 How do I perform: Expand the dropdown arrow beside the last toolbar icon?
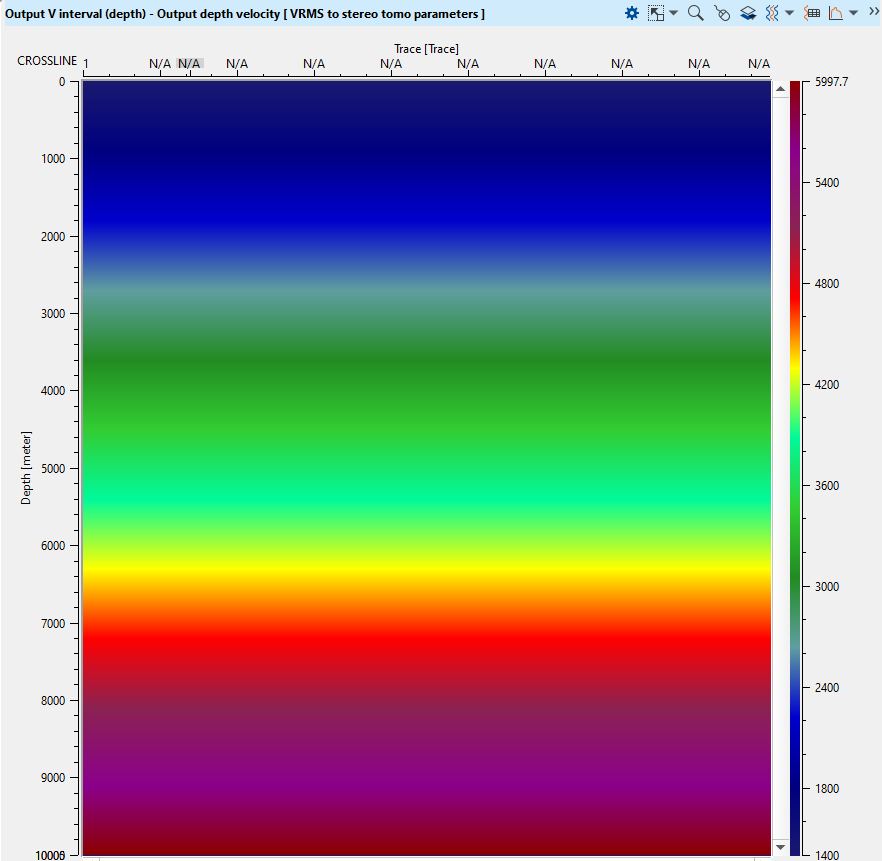(853, 13)
